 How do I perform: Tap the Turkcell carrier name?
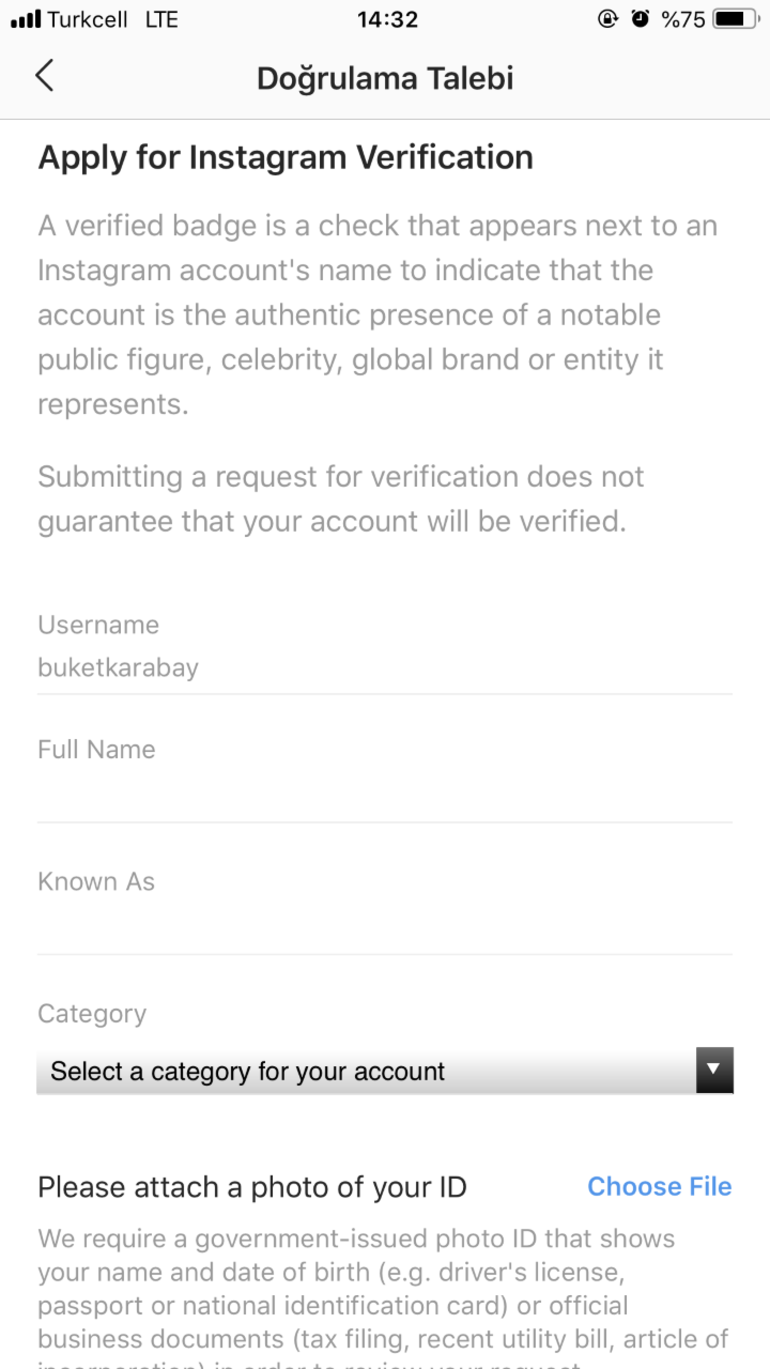87,19
